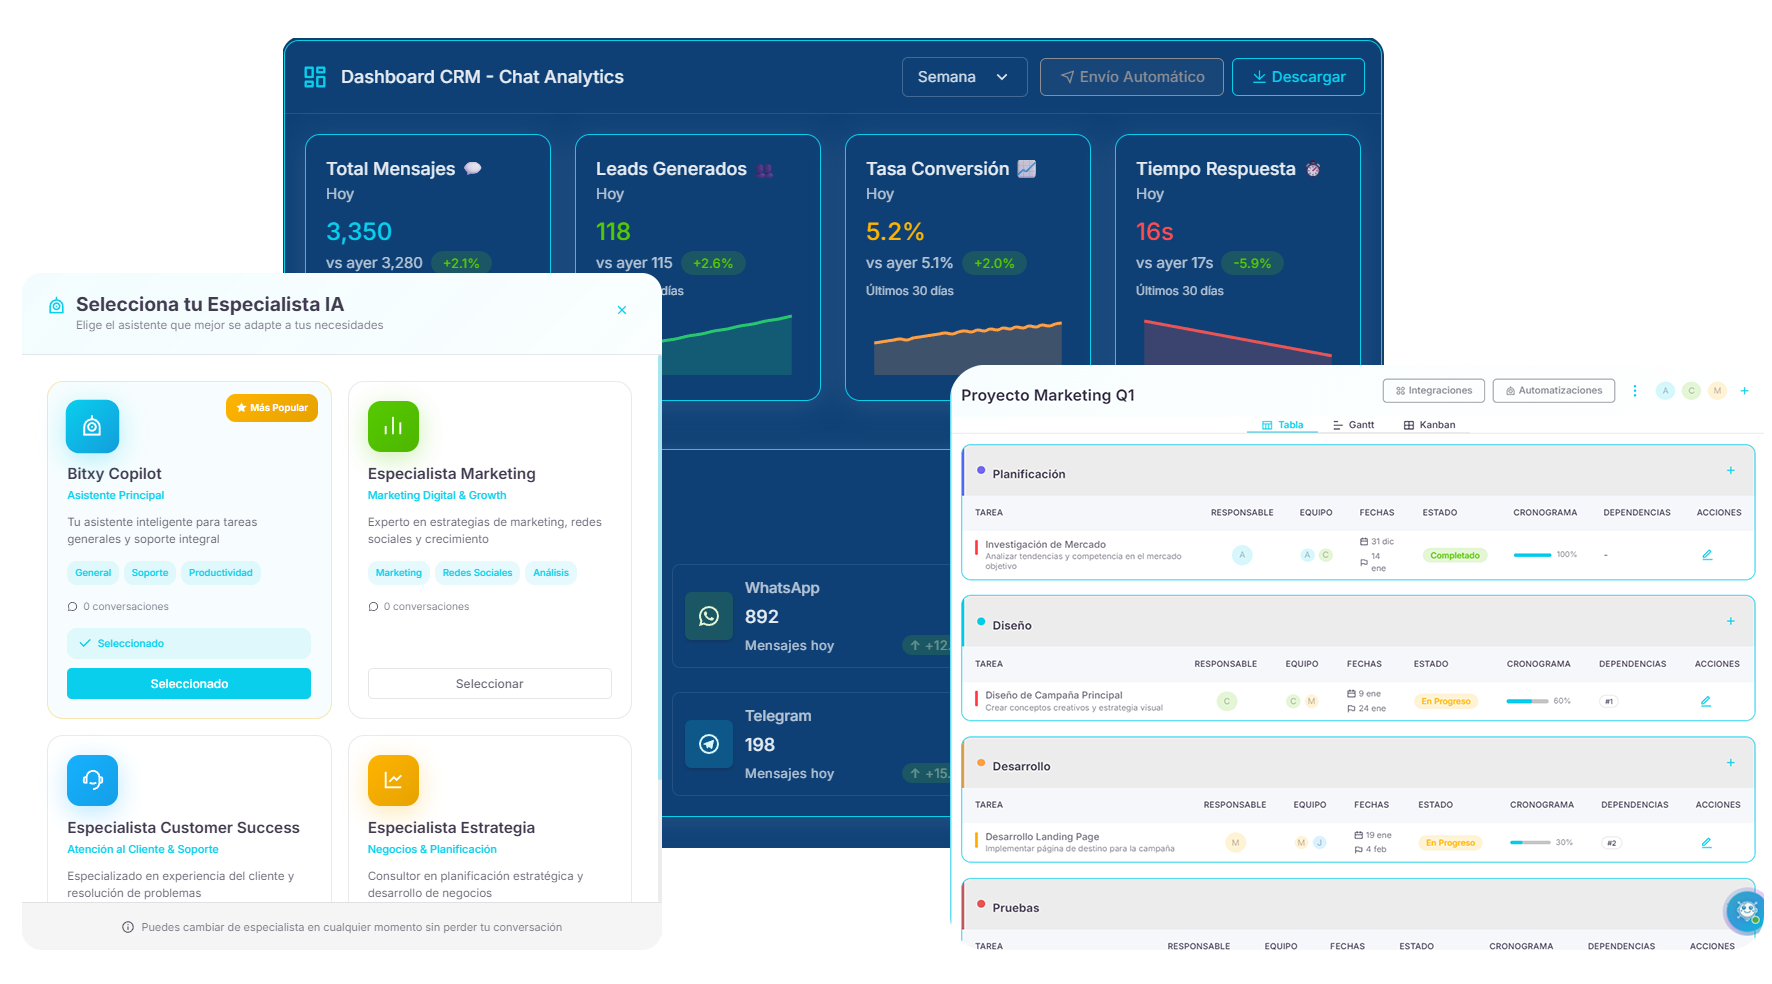
Task: Open the three-dot project options menu
Action: 1635,391
